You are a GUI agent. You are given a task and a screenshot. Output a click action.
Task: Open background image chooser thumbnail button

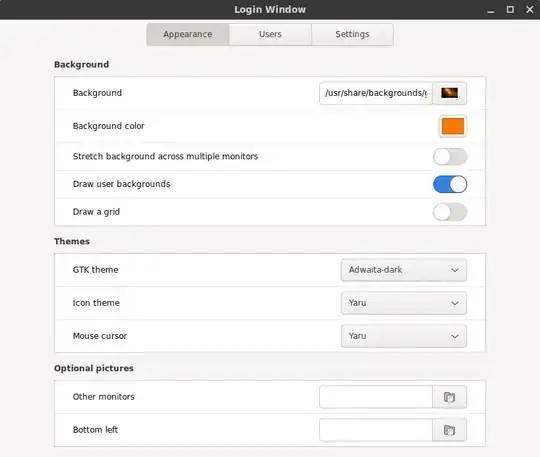pyautogui.click(x=449, y=93)
